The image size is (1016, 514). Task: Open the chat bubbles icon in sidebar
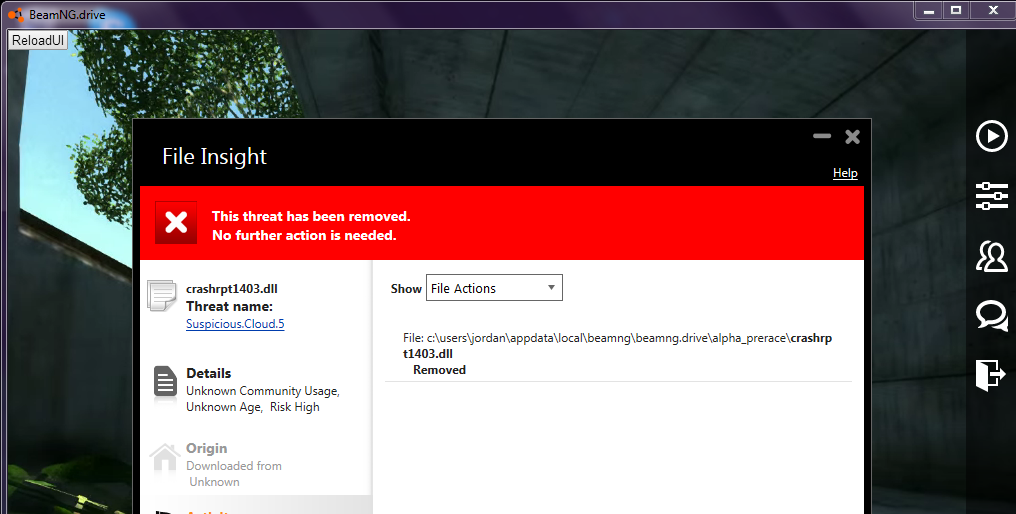tap(992, 316)
